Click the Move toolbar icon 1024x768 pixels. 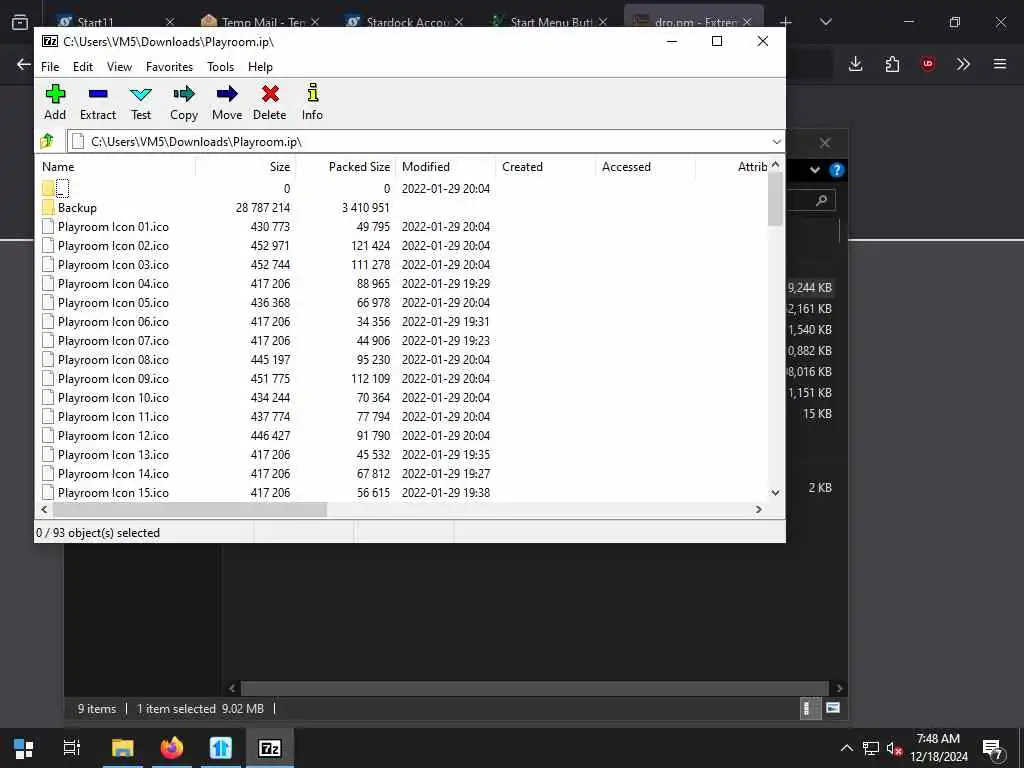(227, 94)
